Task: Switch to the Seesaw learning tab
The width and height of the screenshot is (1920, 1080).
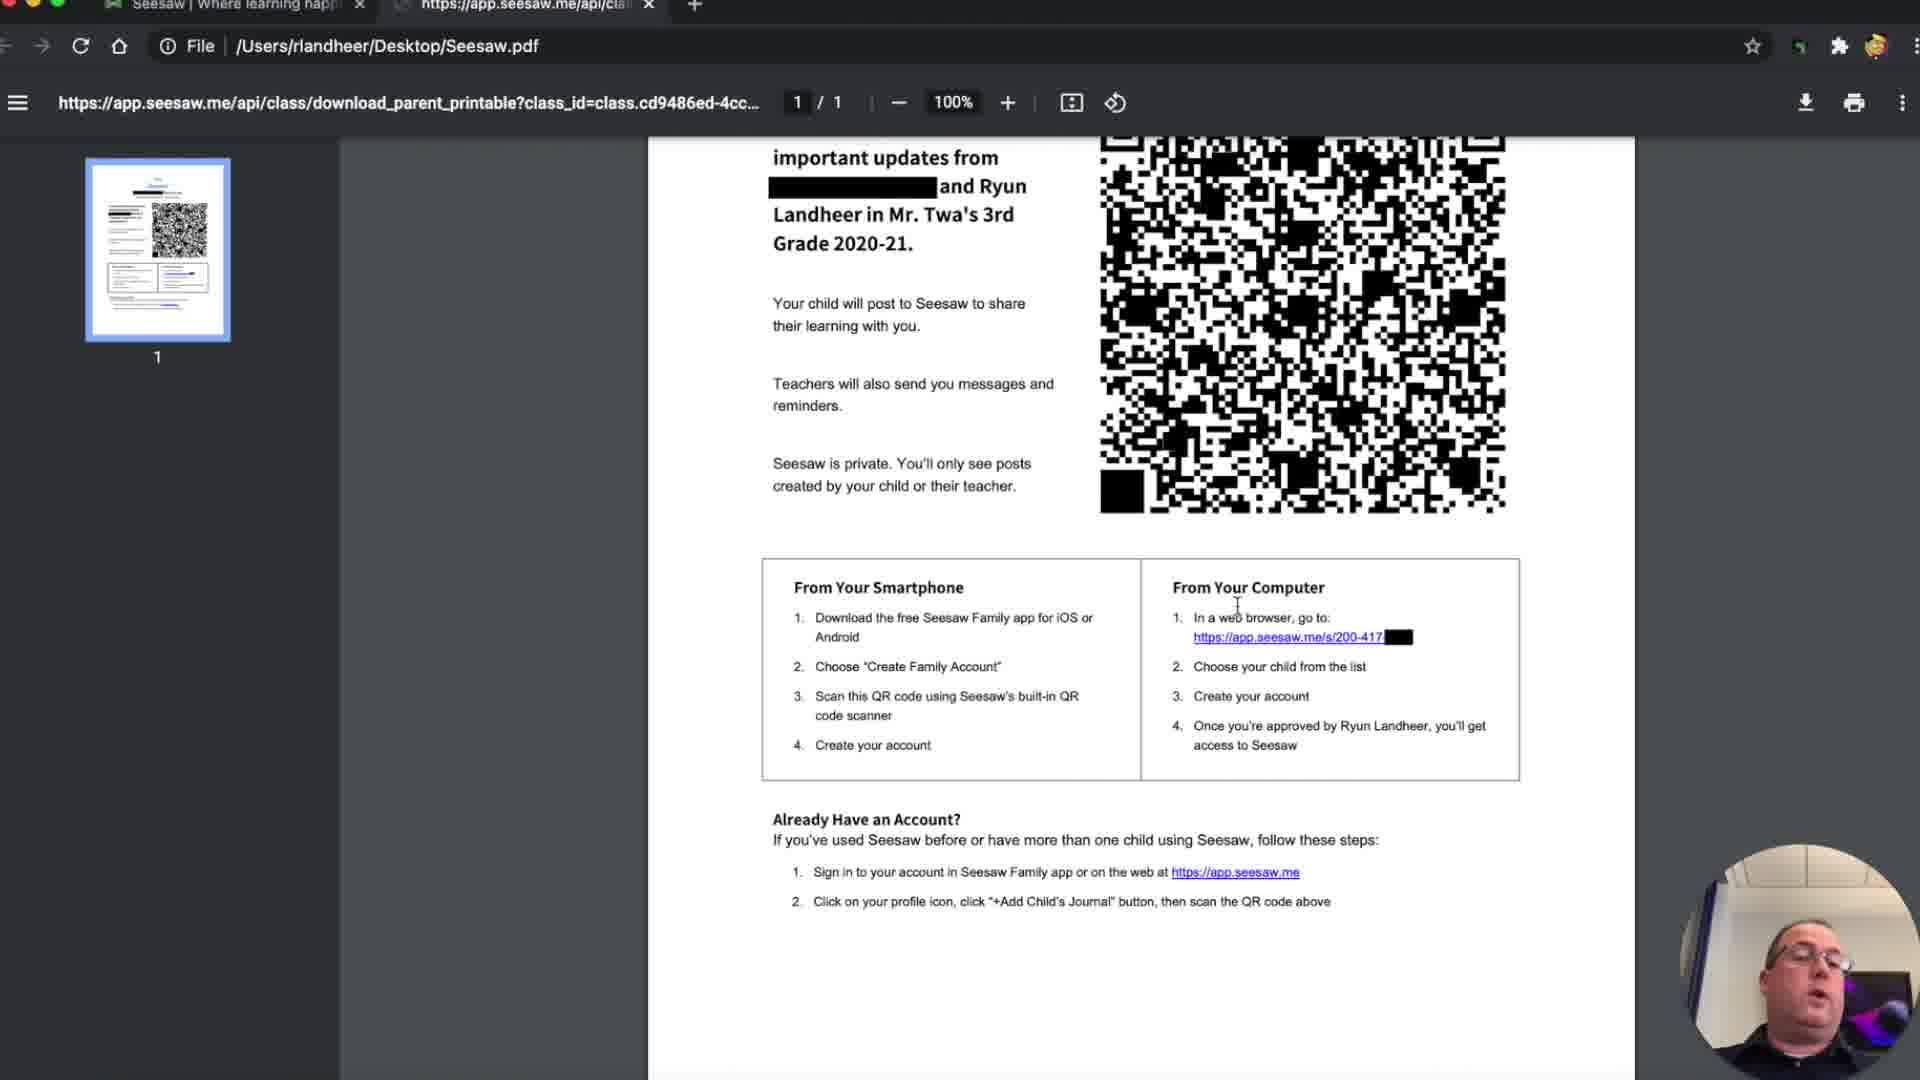Action: [236, 6]
